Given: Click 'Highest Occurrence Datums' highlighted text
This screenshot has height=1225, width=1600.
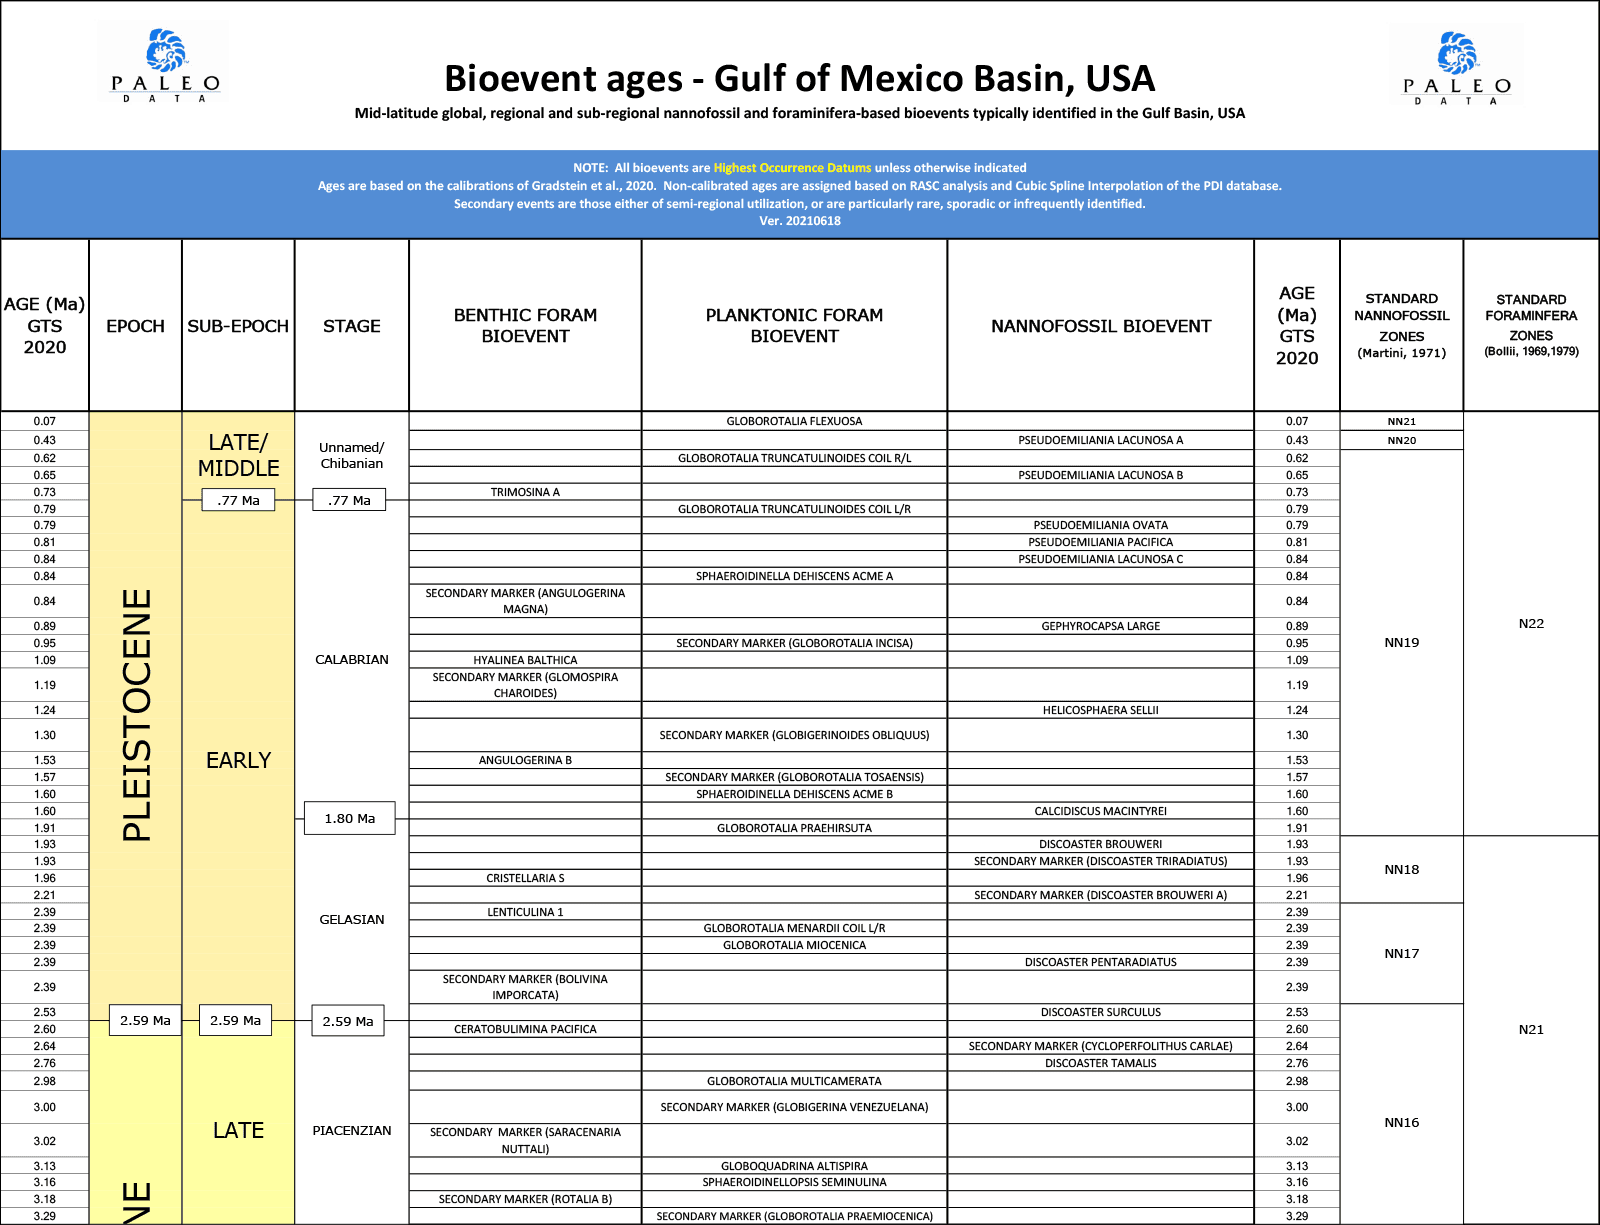Looking at the screenshot, I should [x=792, y=168].
